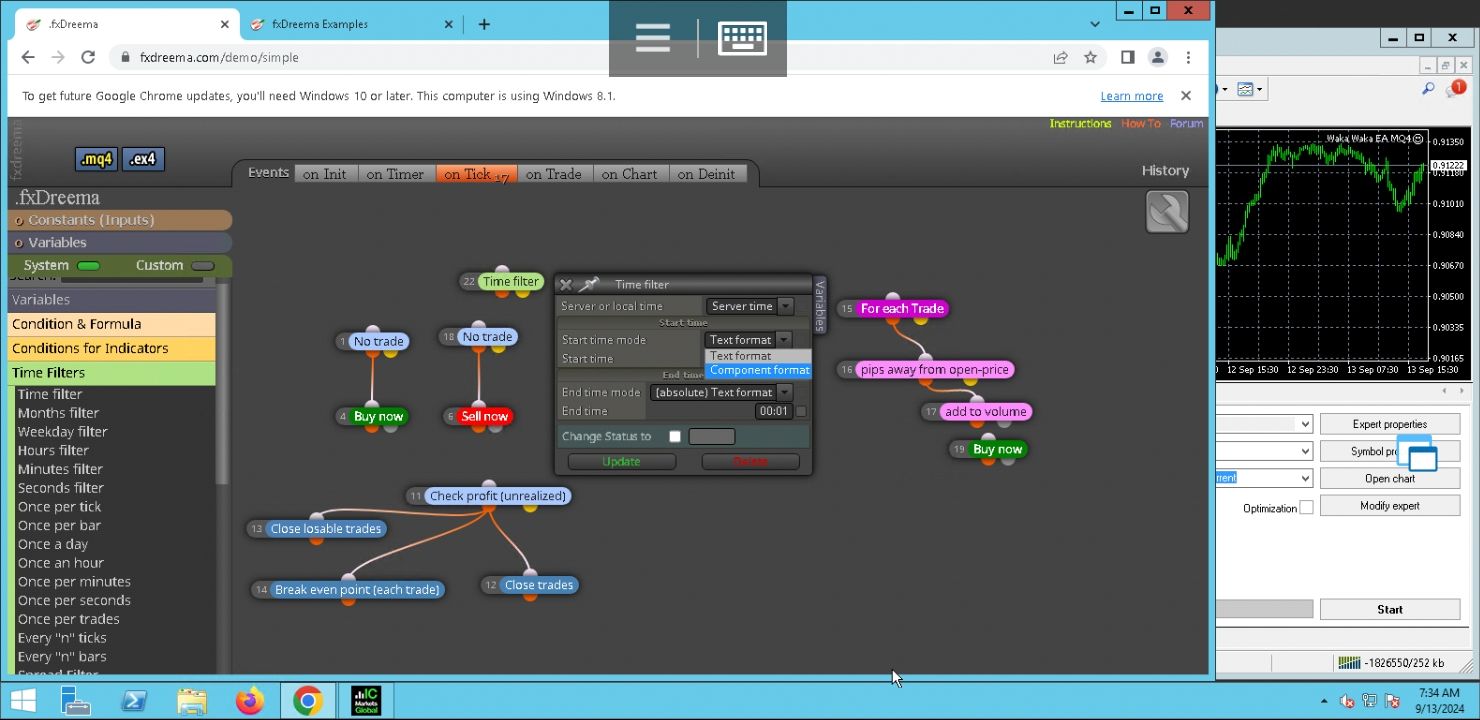Expand the Conditions for Indicators category
1480x720 pixels.
[112, 348]
